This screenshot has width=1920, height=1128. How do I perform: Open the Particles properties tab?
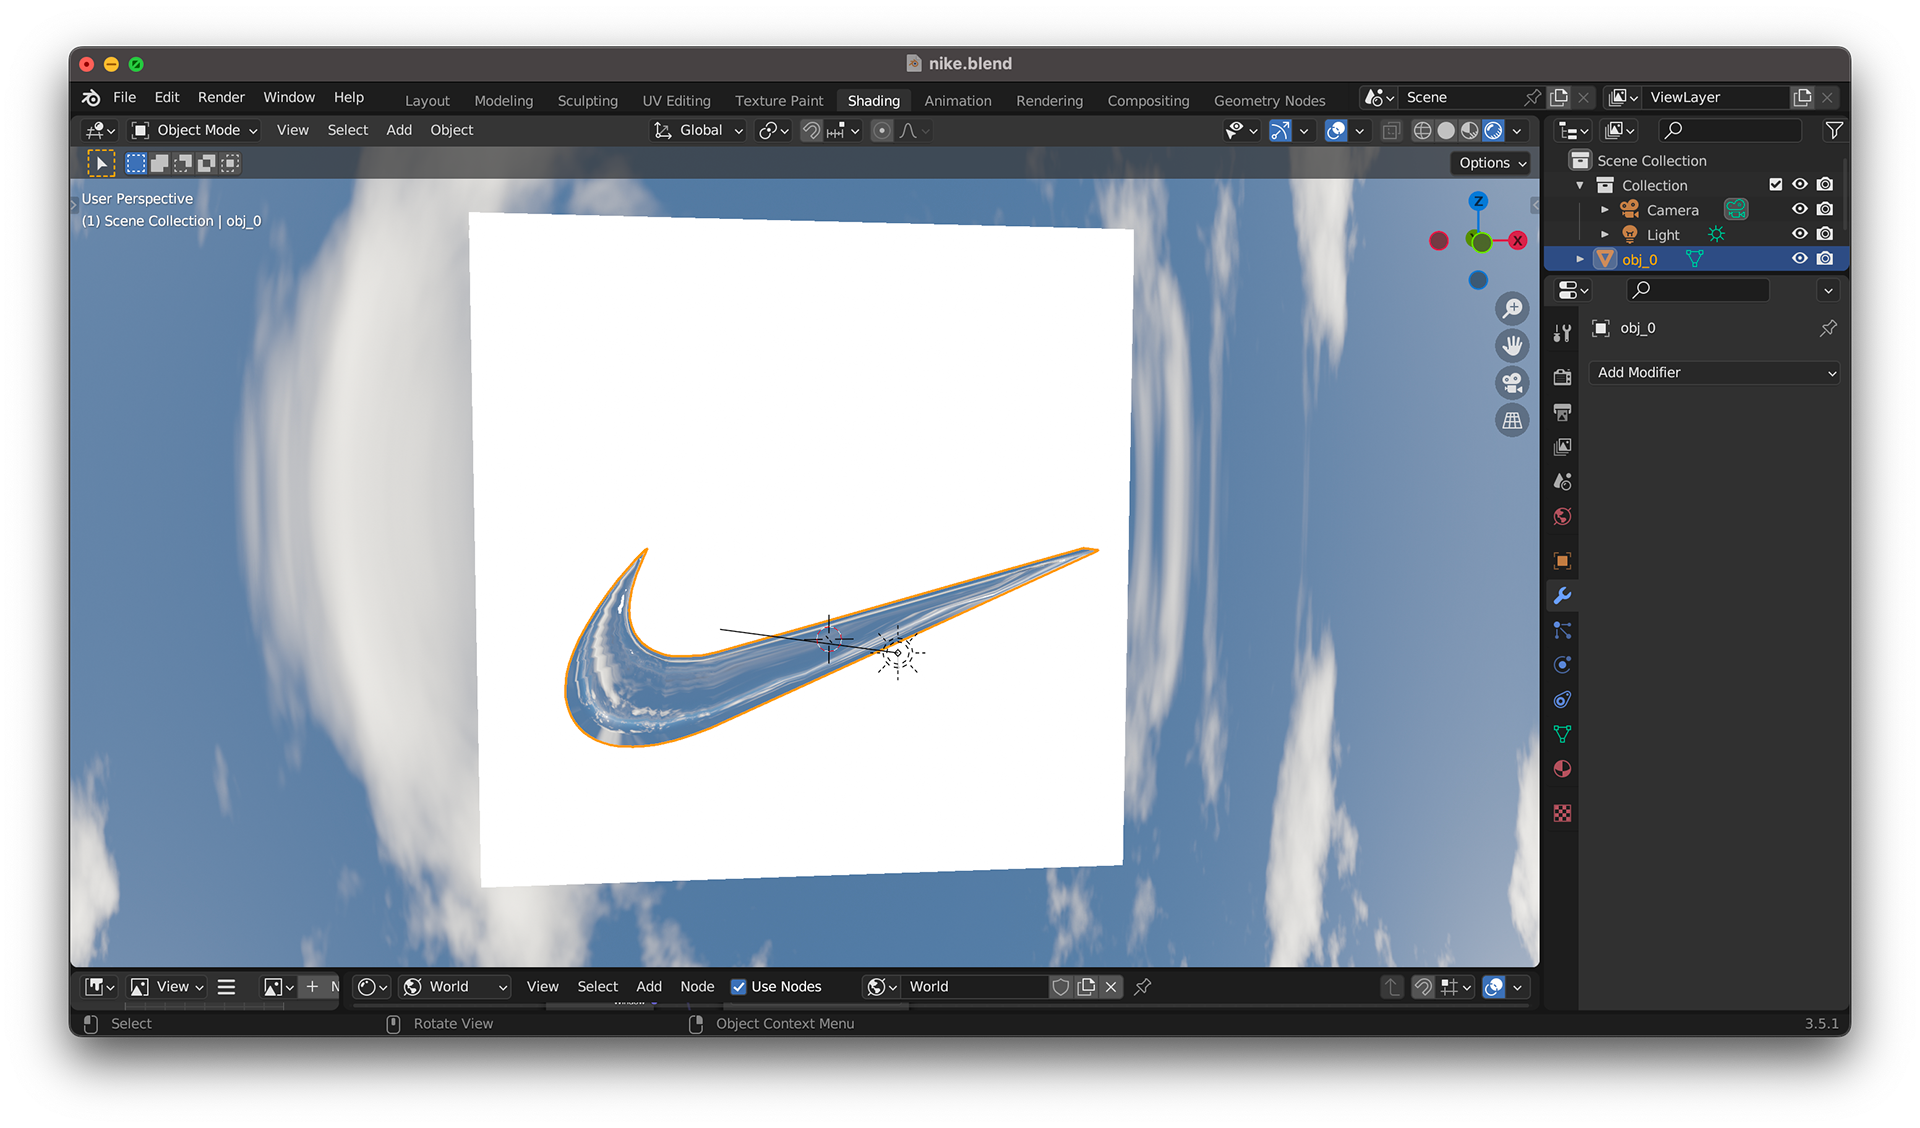coord(1562,630)
